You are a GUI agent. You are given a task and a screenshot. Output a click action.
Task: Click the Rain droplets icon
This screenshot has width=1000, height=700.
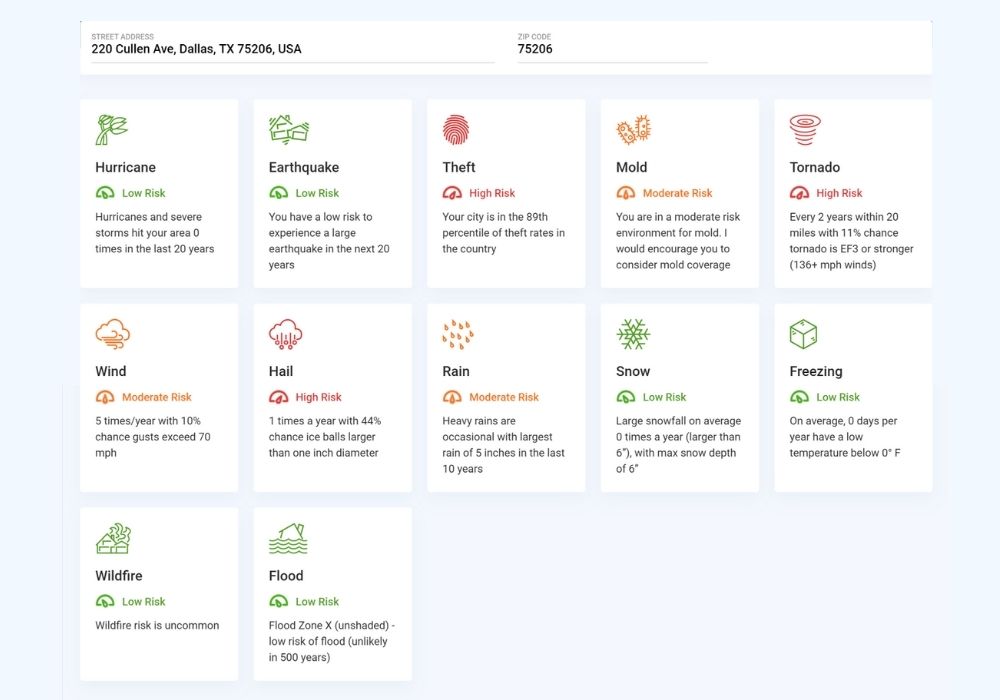point(458,334)
